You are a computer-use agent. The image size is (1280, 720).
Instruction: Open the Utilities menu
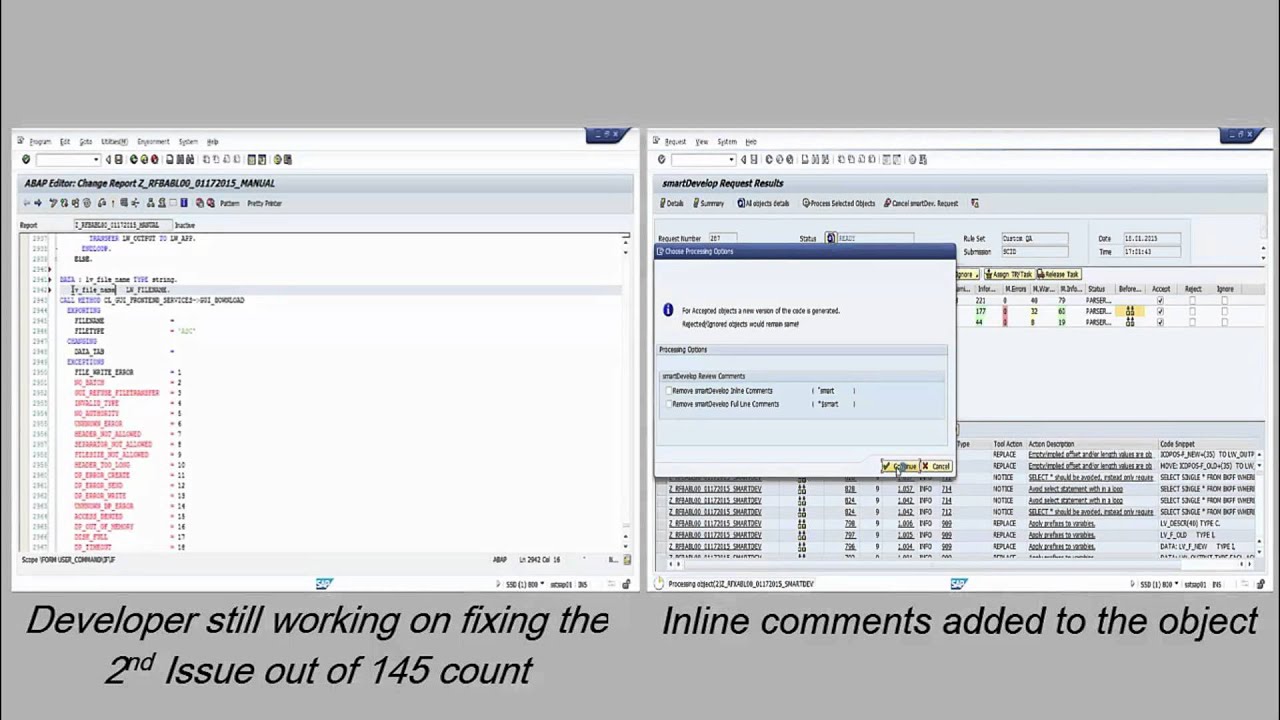114,142
